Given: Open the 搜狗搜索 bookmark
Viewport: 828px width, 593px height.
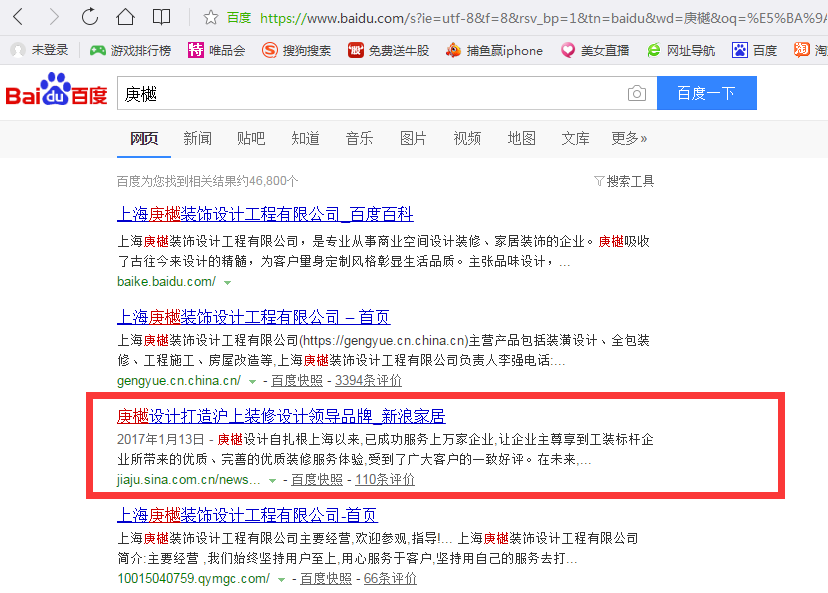Looking at the screenshot, I should point(296,50).
